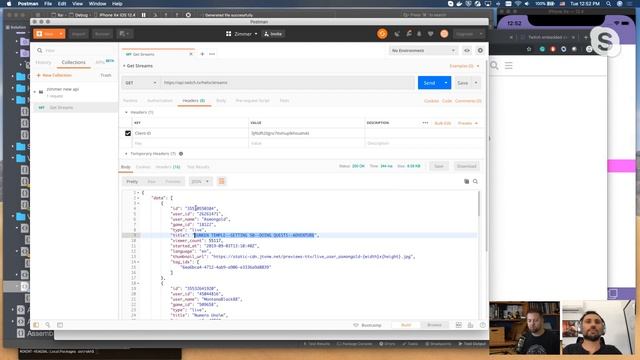The image size is (640, 360).
Task: Send the GET request
Action: click(429, 83)
